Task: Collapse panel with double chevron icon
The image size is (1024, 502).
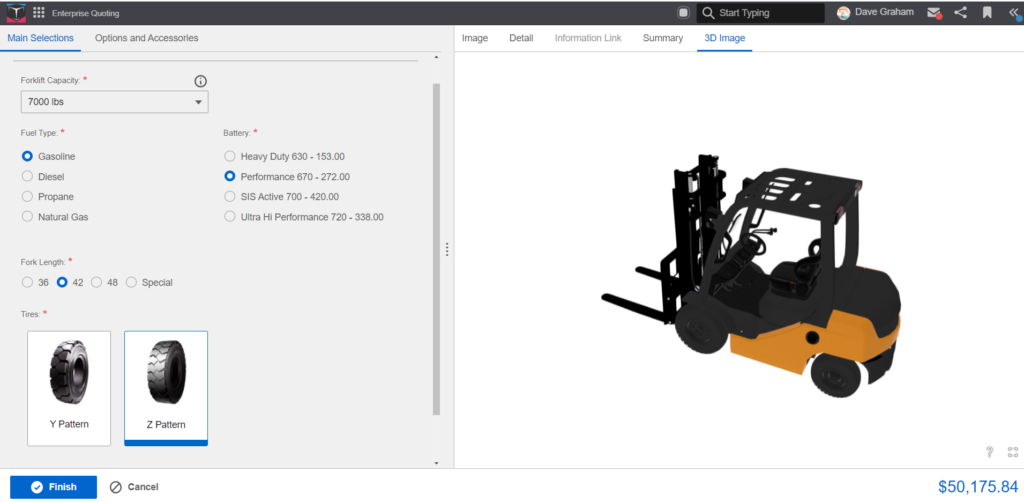Action: 1014,12
